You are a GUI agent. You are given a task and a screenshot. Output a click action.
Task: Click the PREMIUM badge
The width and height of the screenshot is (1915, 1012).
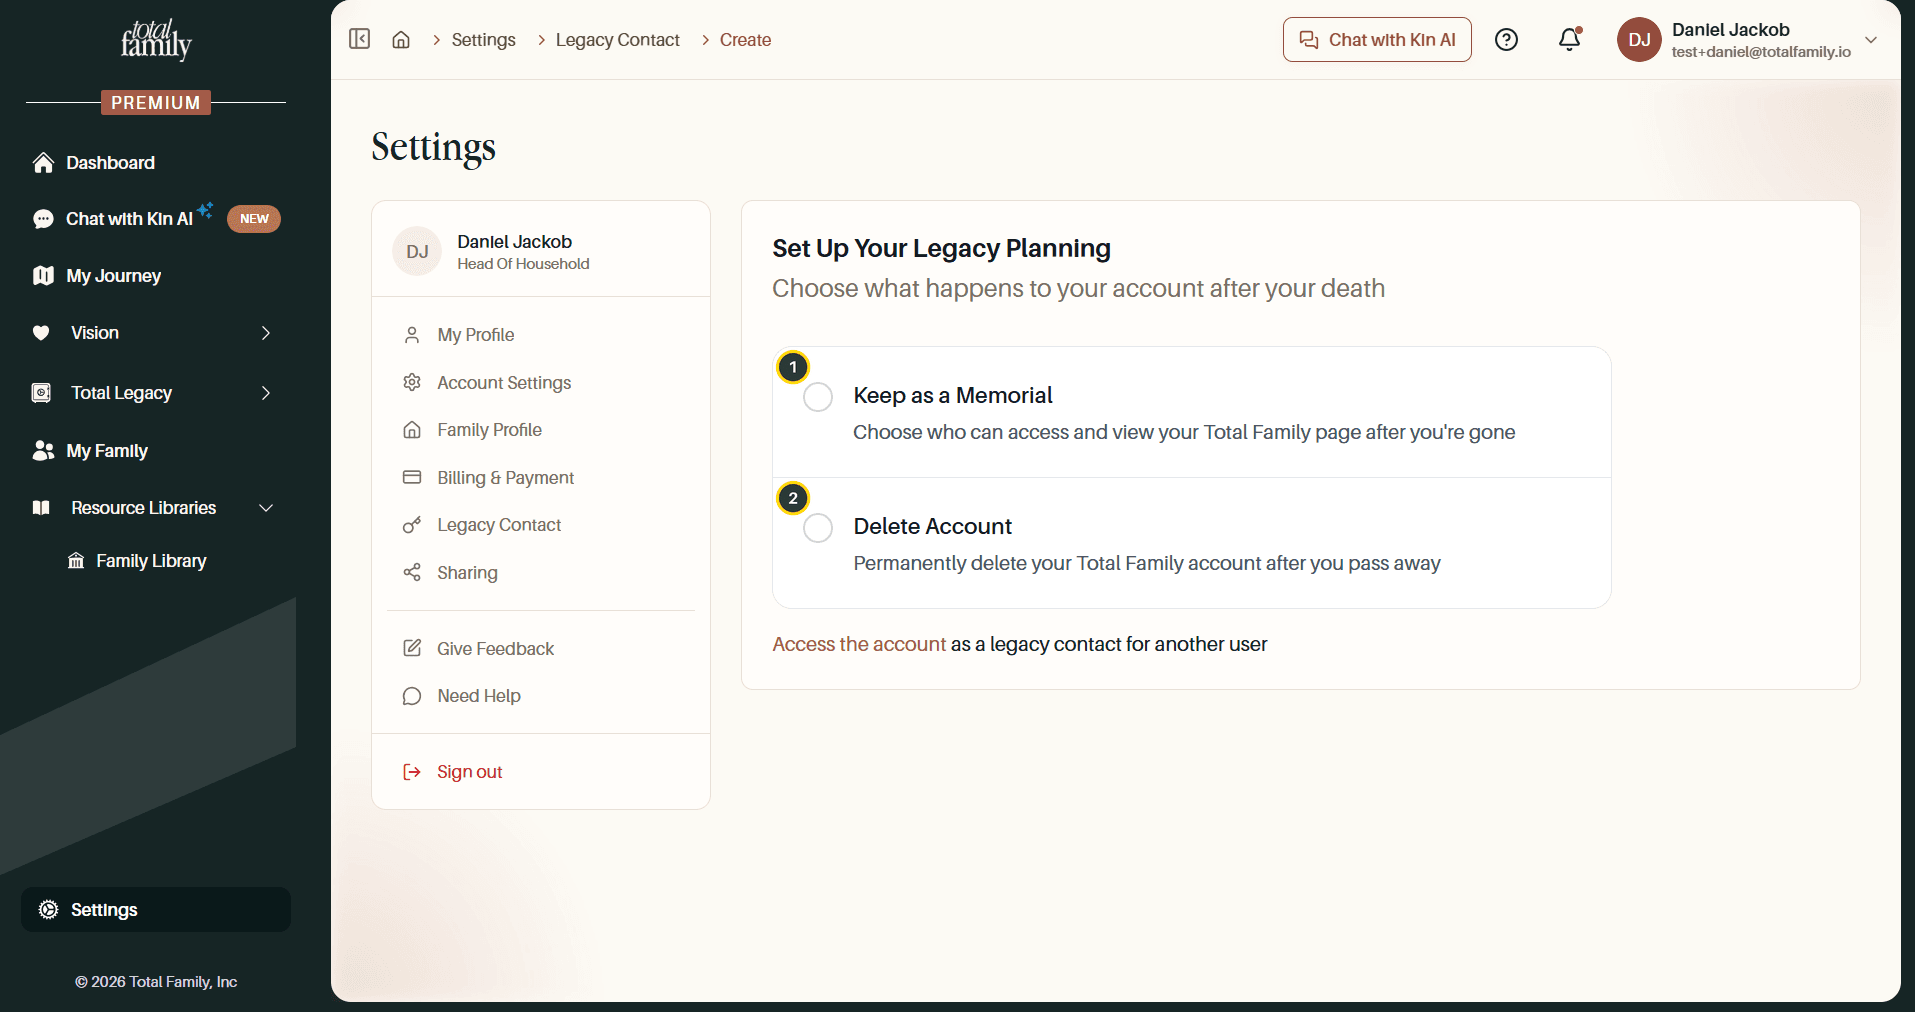tap(156, 103)
